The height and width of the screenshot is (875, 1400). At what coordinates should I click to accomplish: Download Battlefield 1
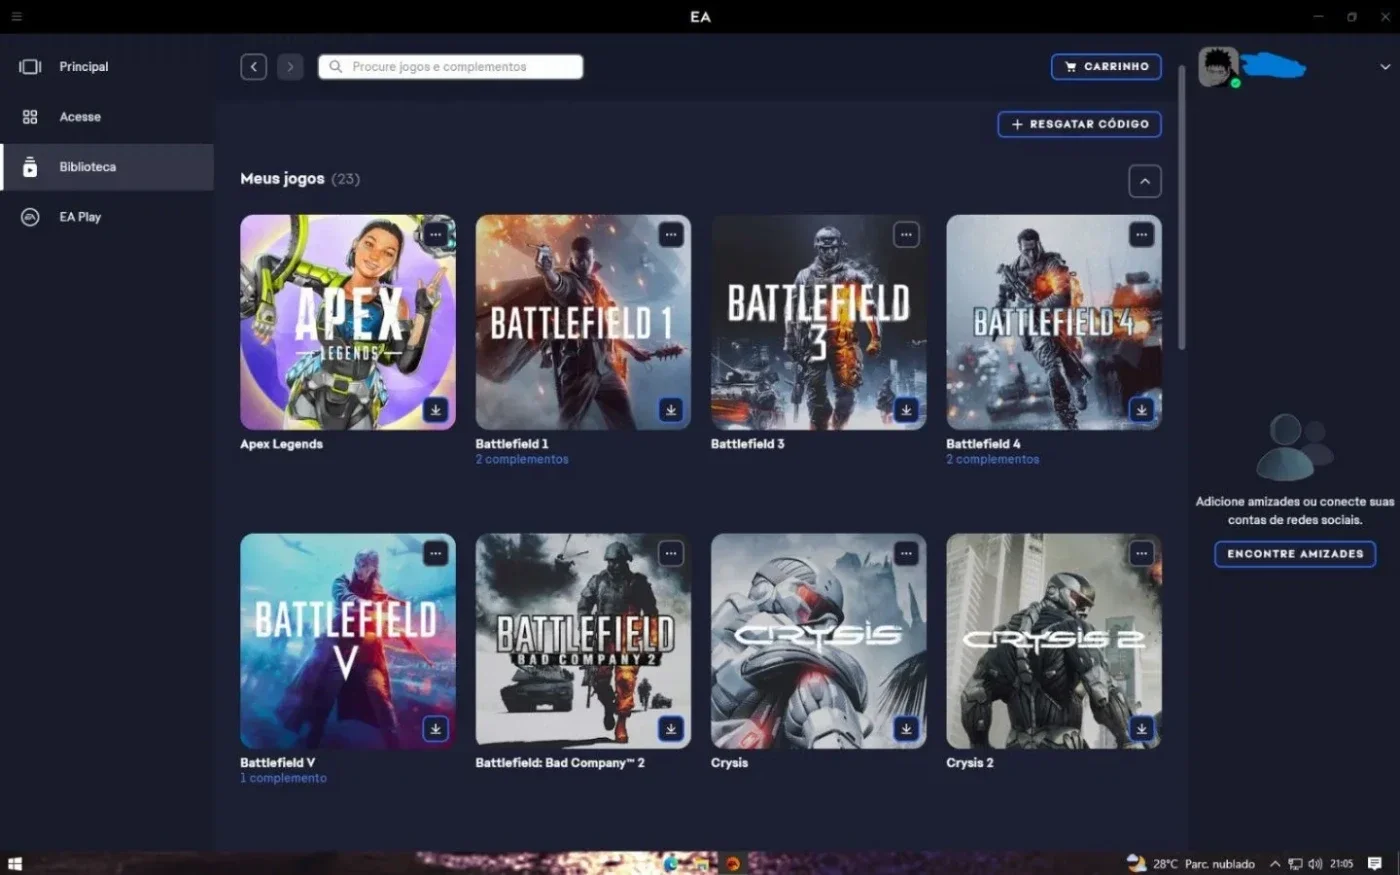671,410
